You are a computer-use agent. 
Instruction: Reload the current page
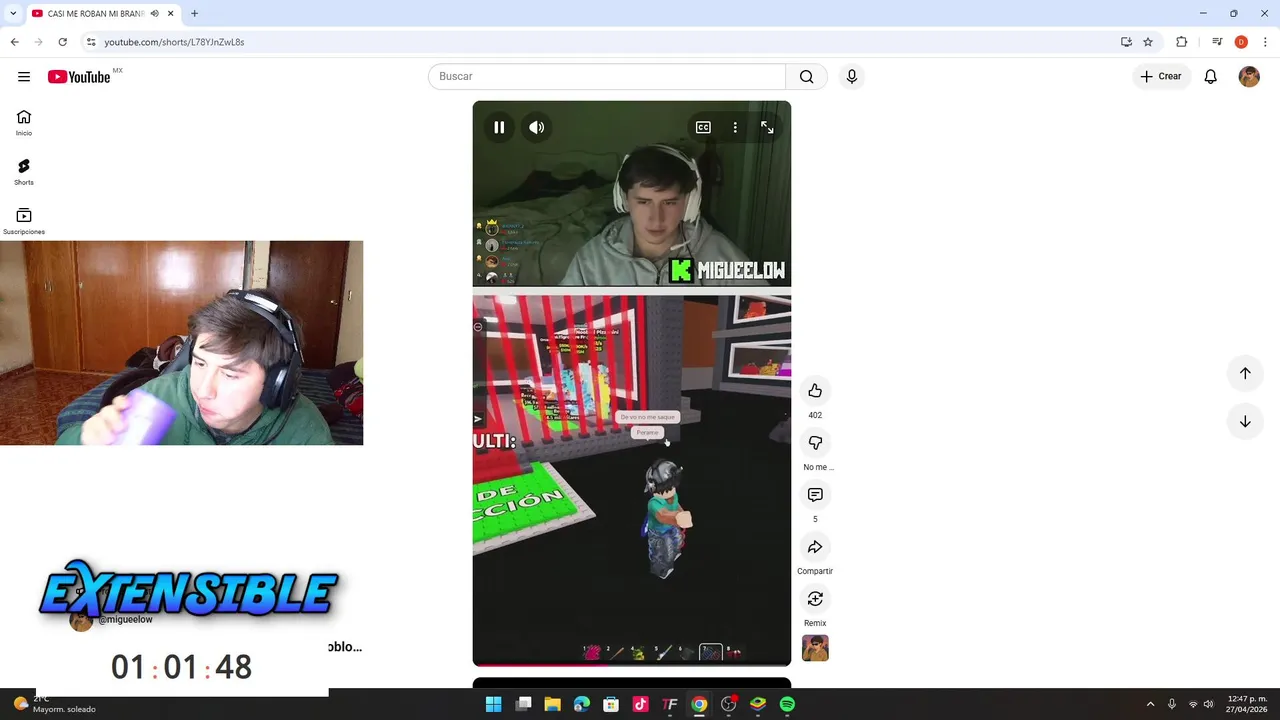point(62,42)
